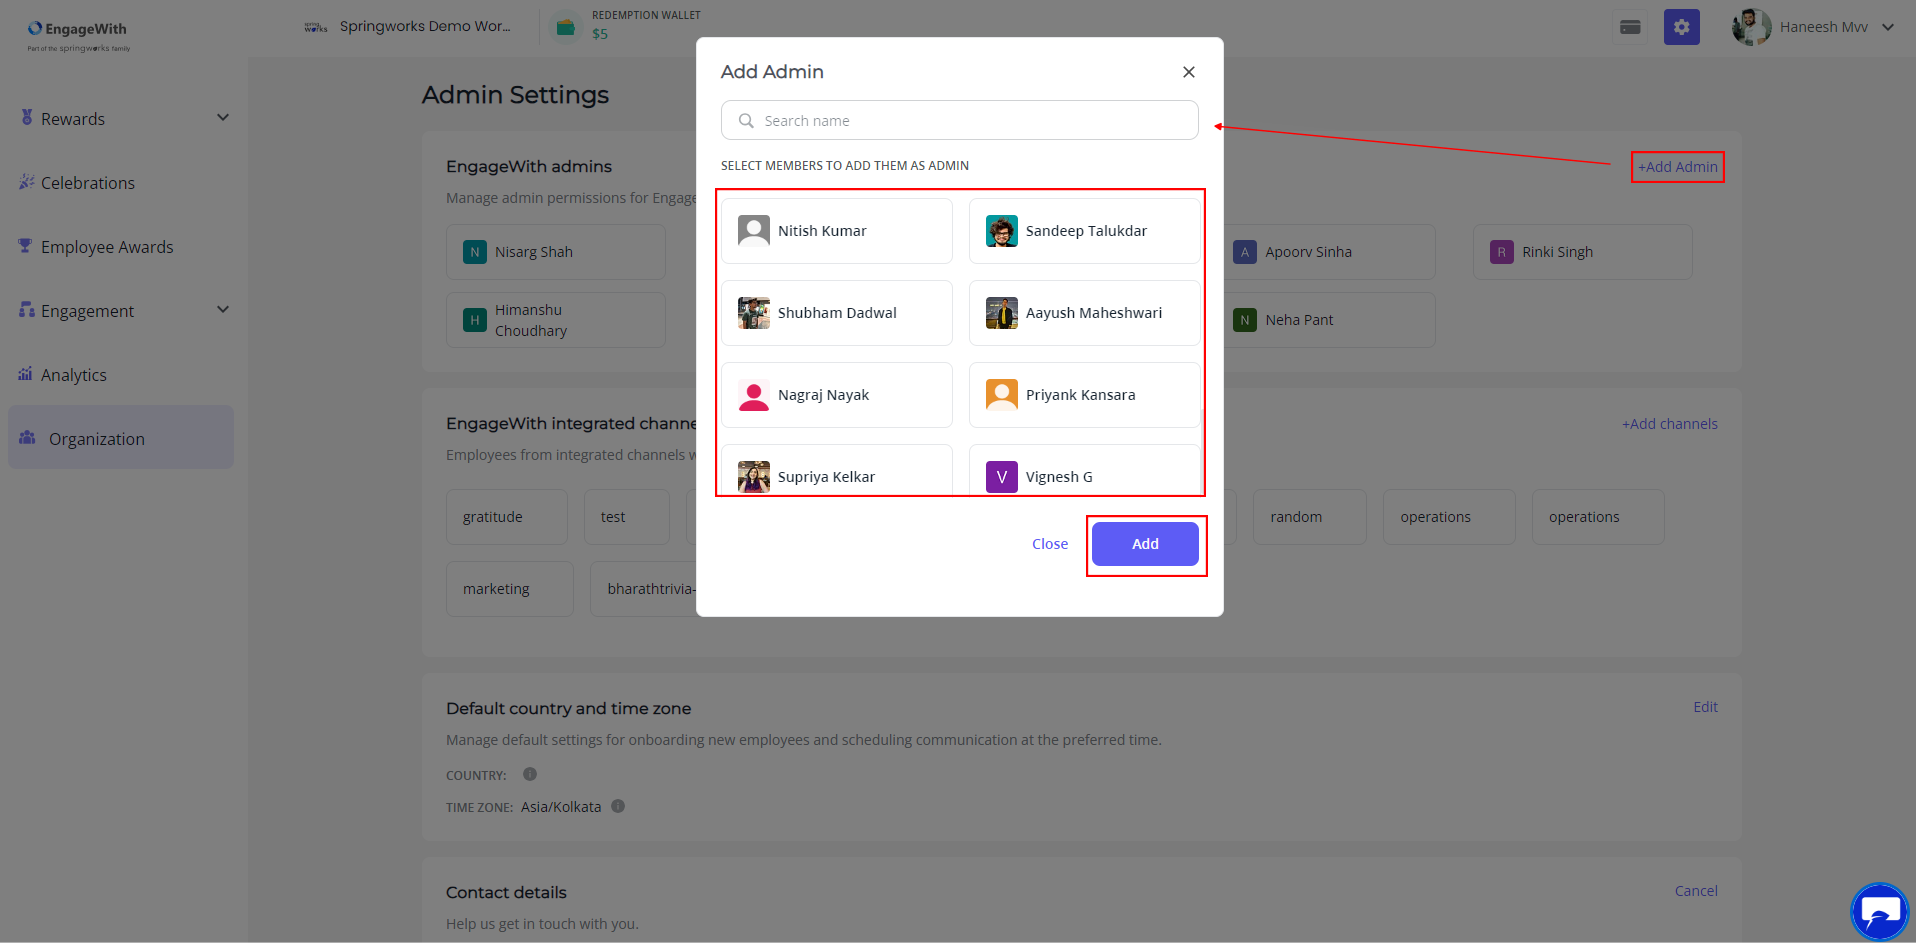Image resolution: width=1916 pixels, height=943 pixels.
Task: Click Nisarg Shah admin card
Action: (x=556, y=252)
